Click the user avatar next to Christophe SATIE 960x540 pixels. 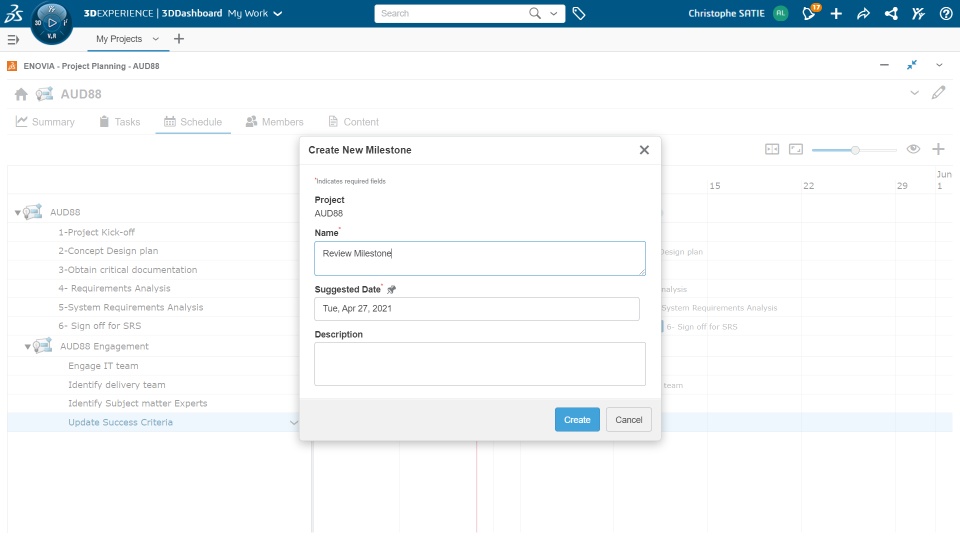click(780, 13)
